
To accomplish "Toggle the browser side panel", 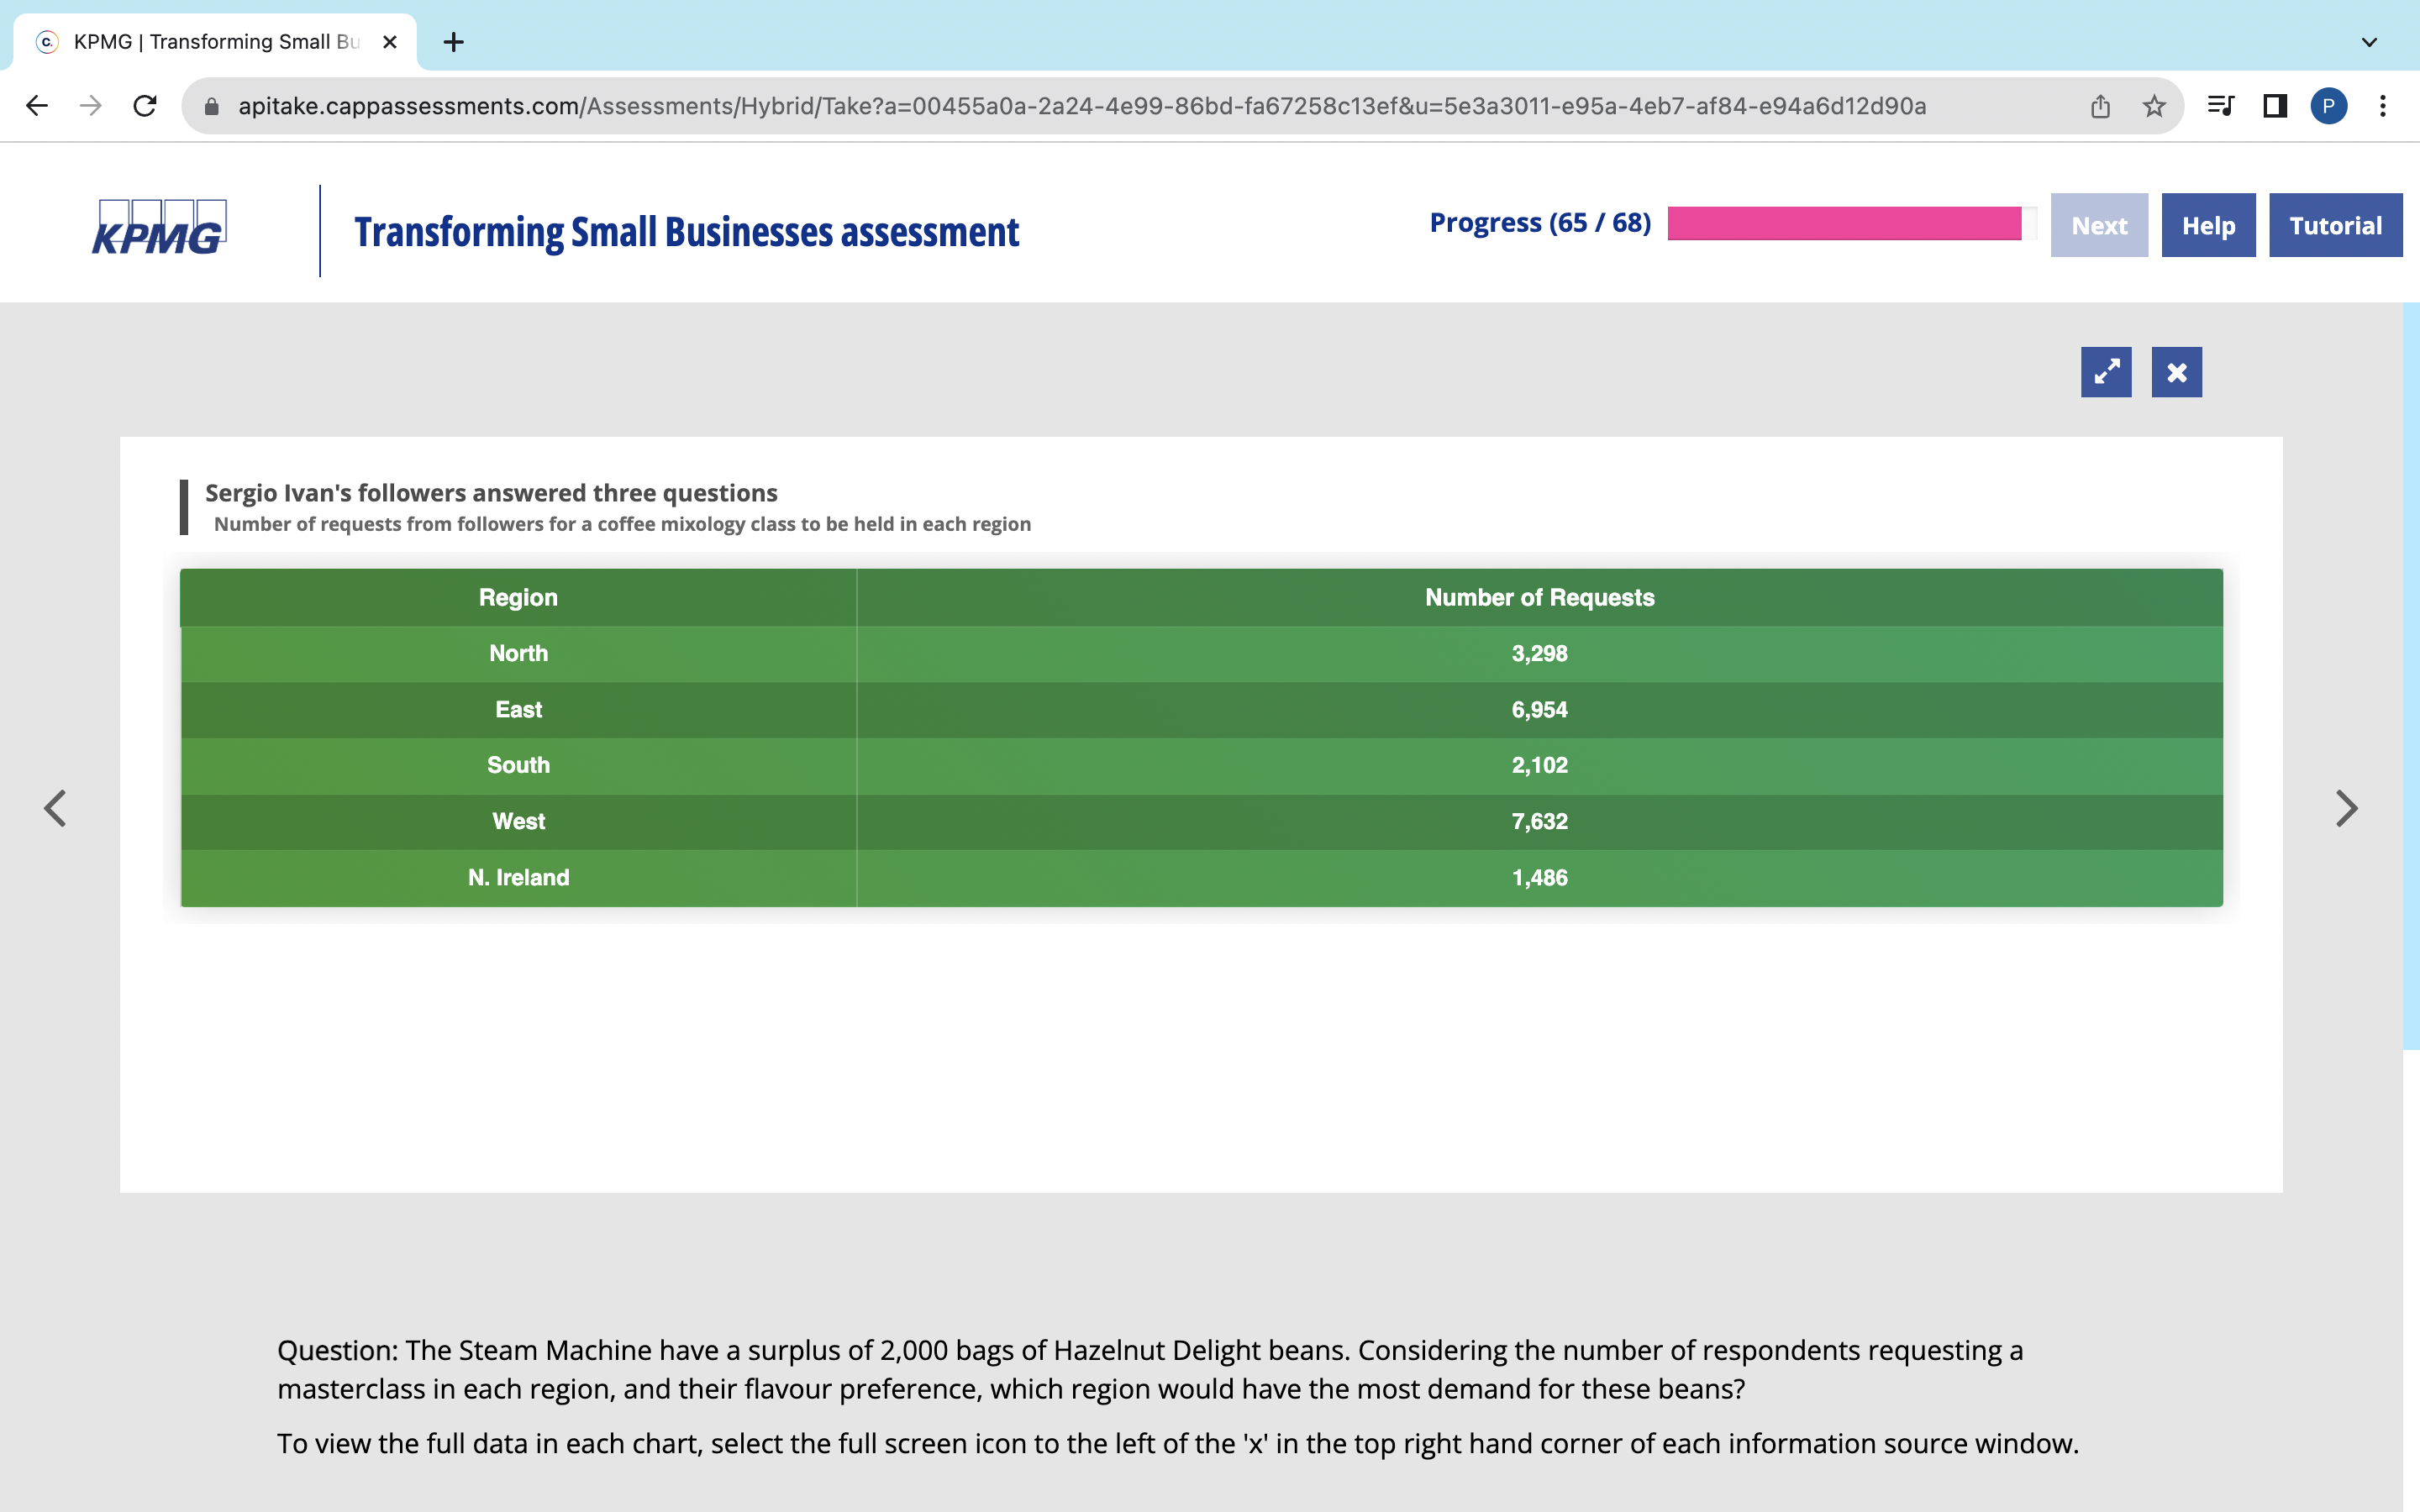I will click(2275, 106).
